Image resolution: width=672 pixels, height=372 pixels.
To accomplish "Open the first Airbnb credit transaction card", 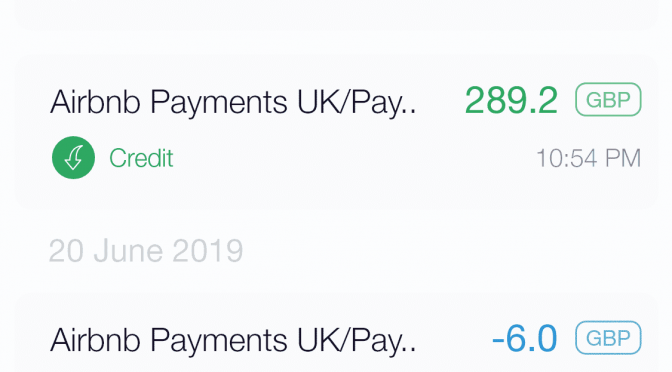I will 337,133.
